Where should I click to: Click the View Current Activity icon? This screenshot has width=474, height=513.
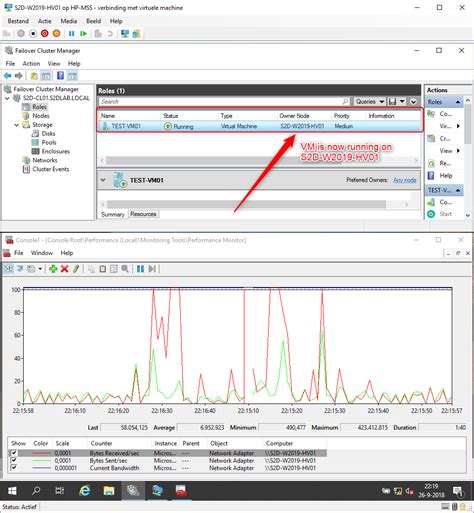[x=9, y=269]
